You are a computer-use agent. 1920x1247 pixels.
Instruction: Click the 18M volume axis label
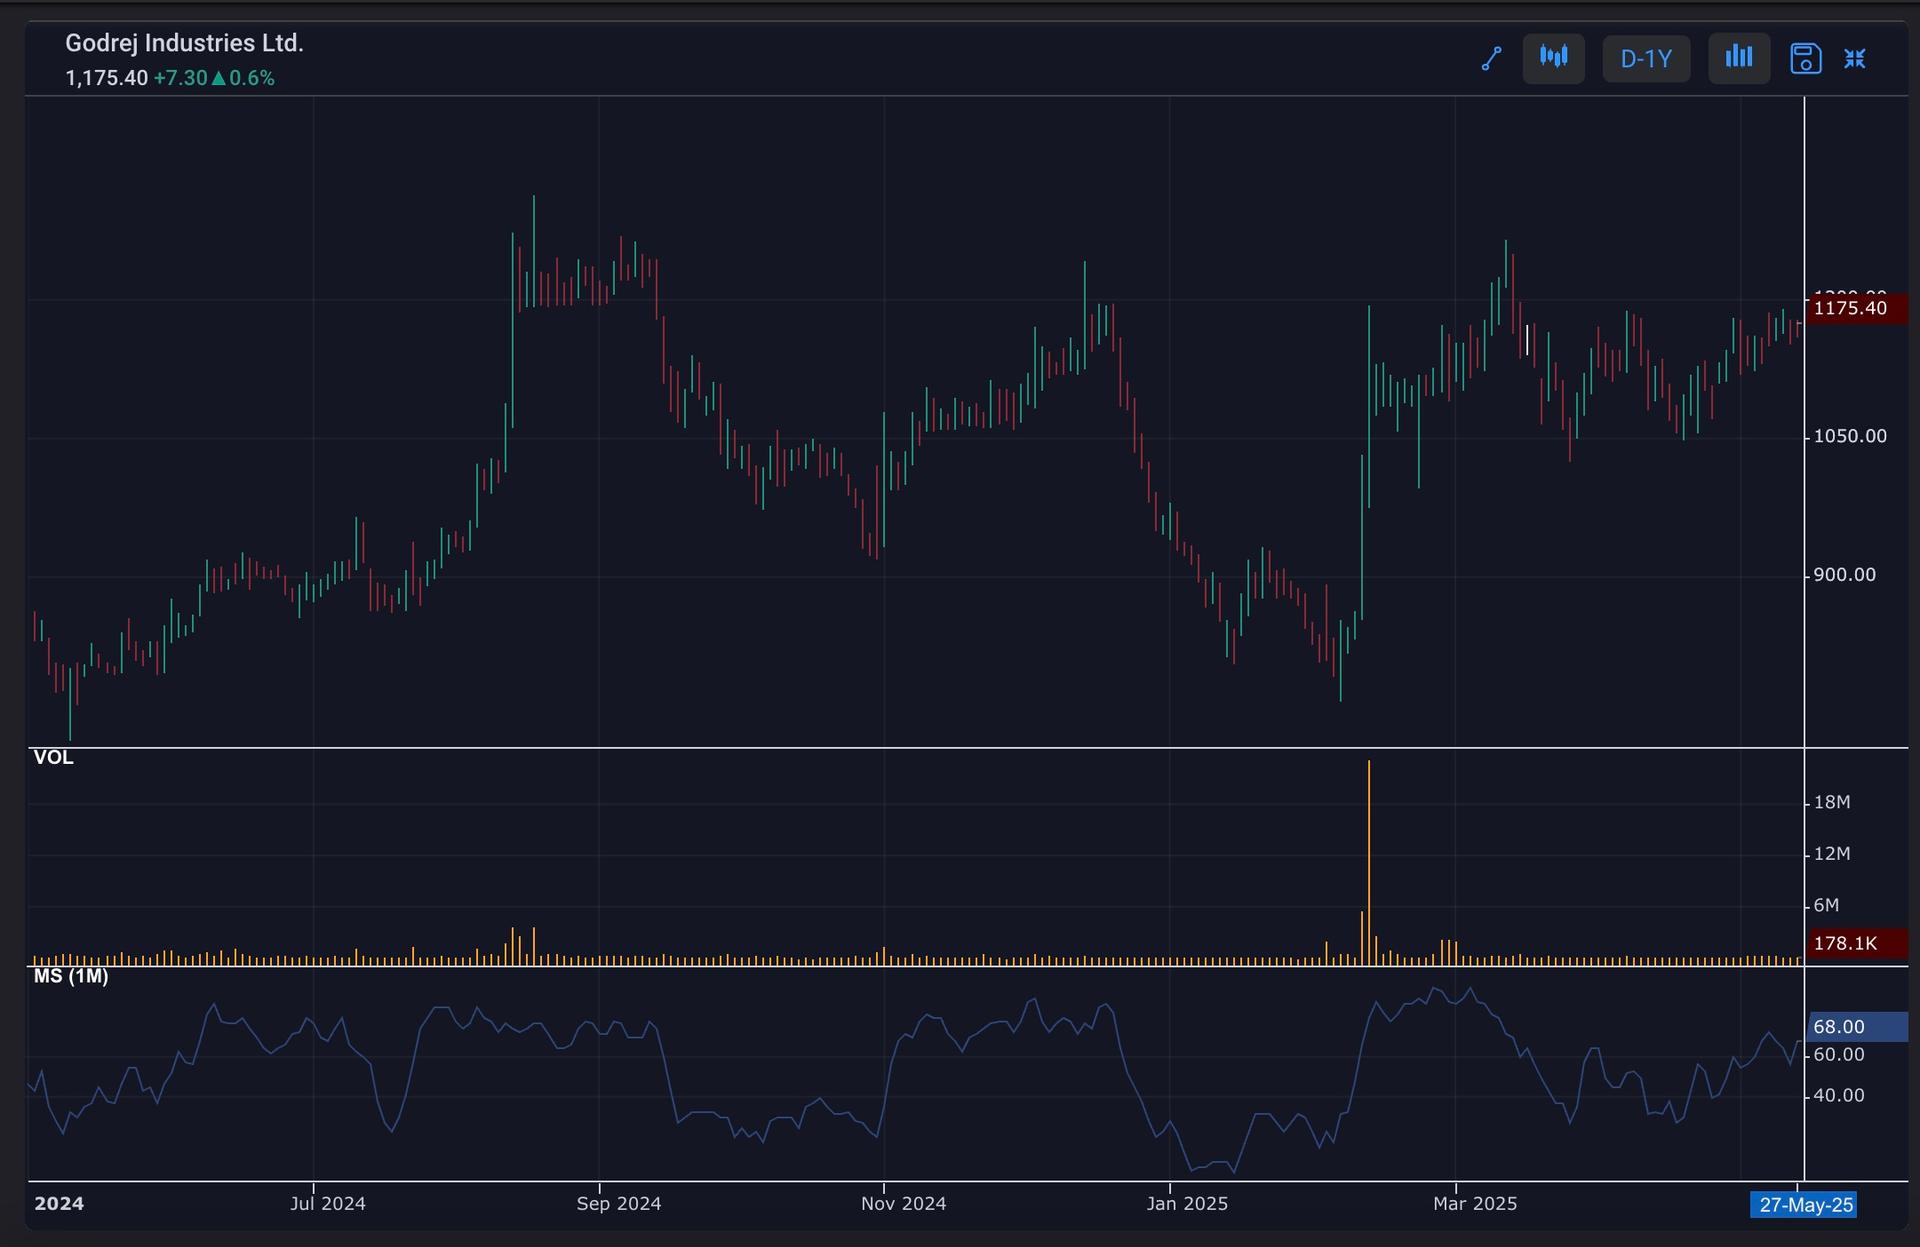click(x=1832, y=802)
